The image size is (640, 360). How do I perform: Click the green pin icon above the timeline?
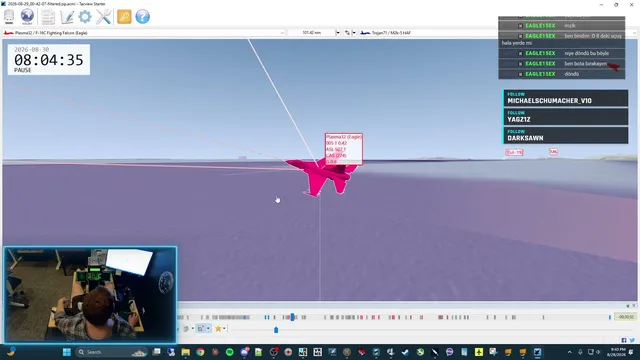point(628,306)
